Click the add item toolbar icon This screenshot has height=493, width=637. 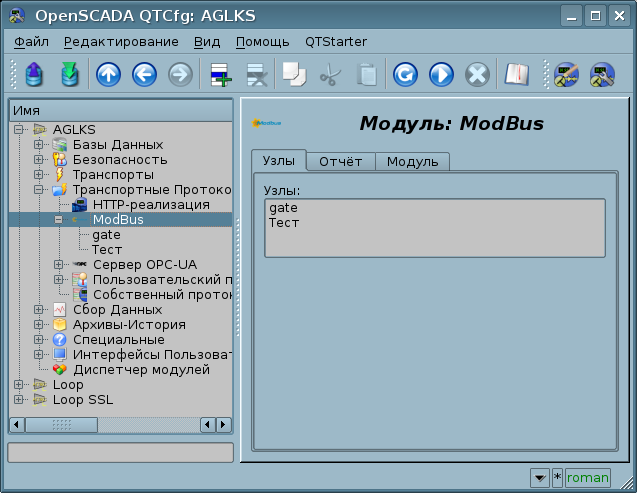pos(218,75)
